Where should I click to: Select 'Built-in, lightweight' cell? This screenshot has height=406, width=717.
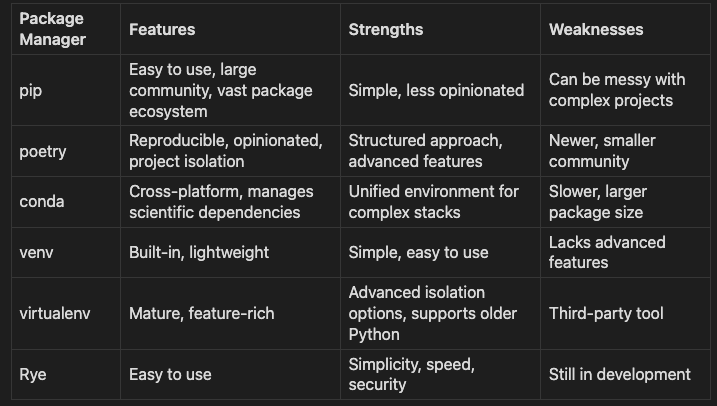230,252
